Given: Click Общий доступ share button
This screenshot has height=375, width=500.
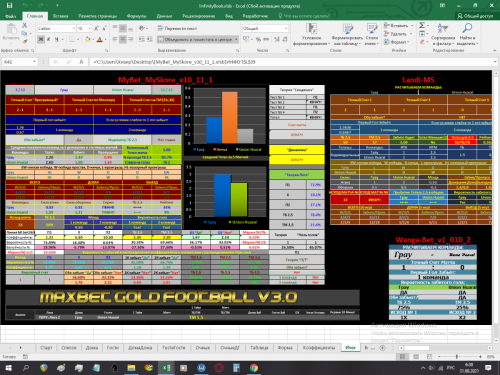Looking at the screenshot, I should (475, 16).
